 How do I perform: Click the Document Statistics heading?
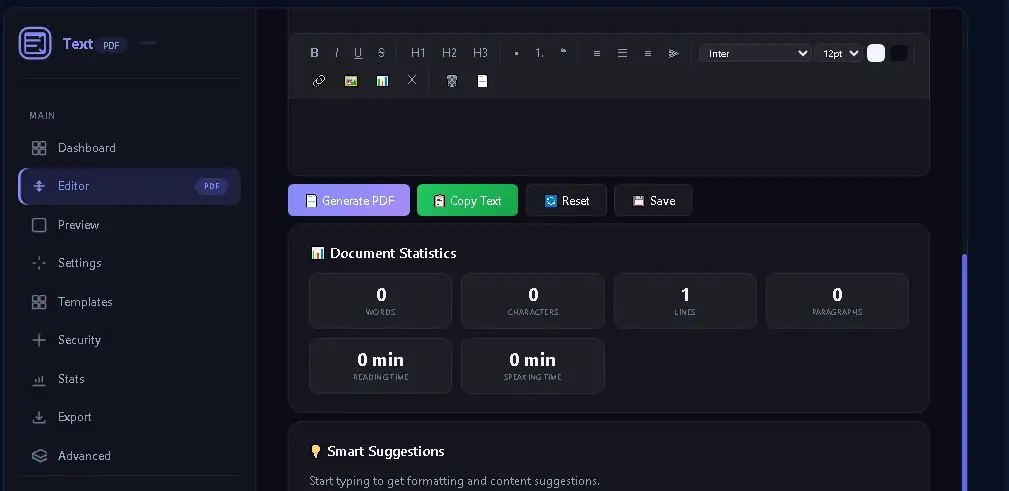[x=384, y=253]
